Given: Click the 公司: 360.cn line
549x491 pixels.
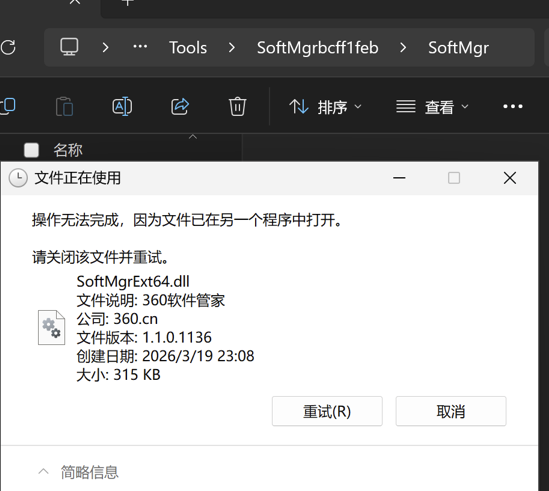Looking at the screenshot, I should (x=117, y=319).
